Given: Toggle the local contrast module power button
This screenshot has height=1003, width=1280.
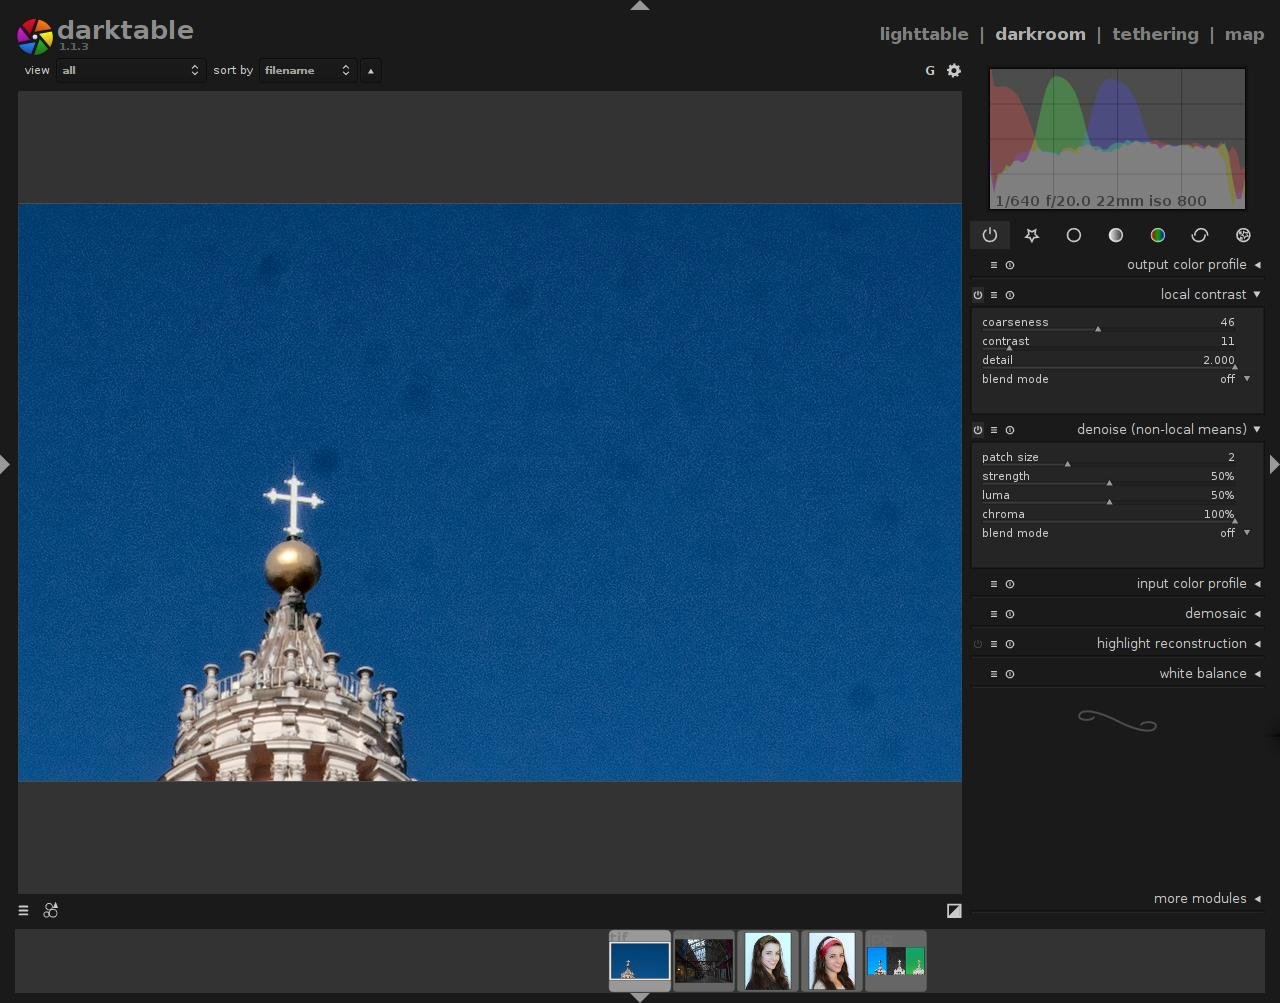Looking at the screenshot, I should 978,295.
